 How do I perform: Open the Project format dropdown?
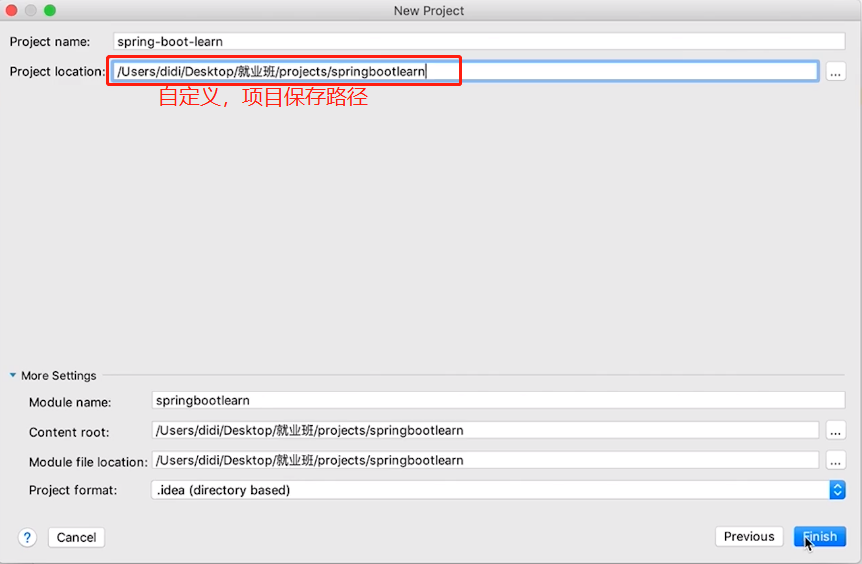pyautogui.click(x=837, y=490)
